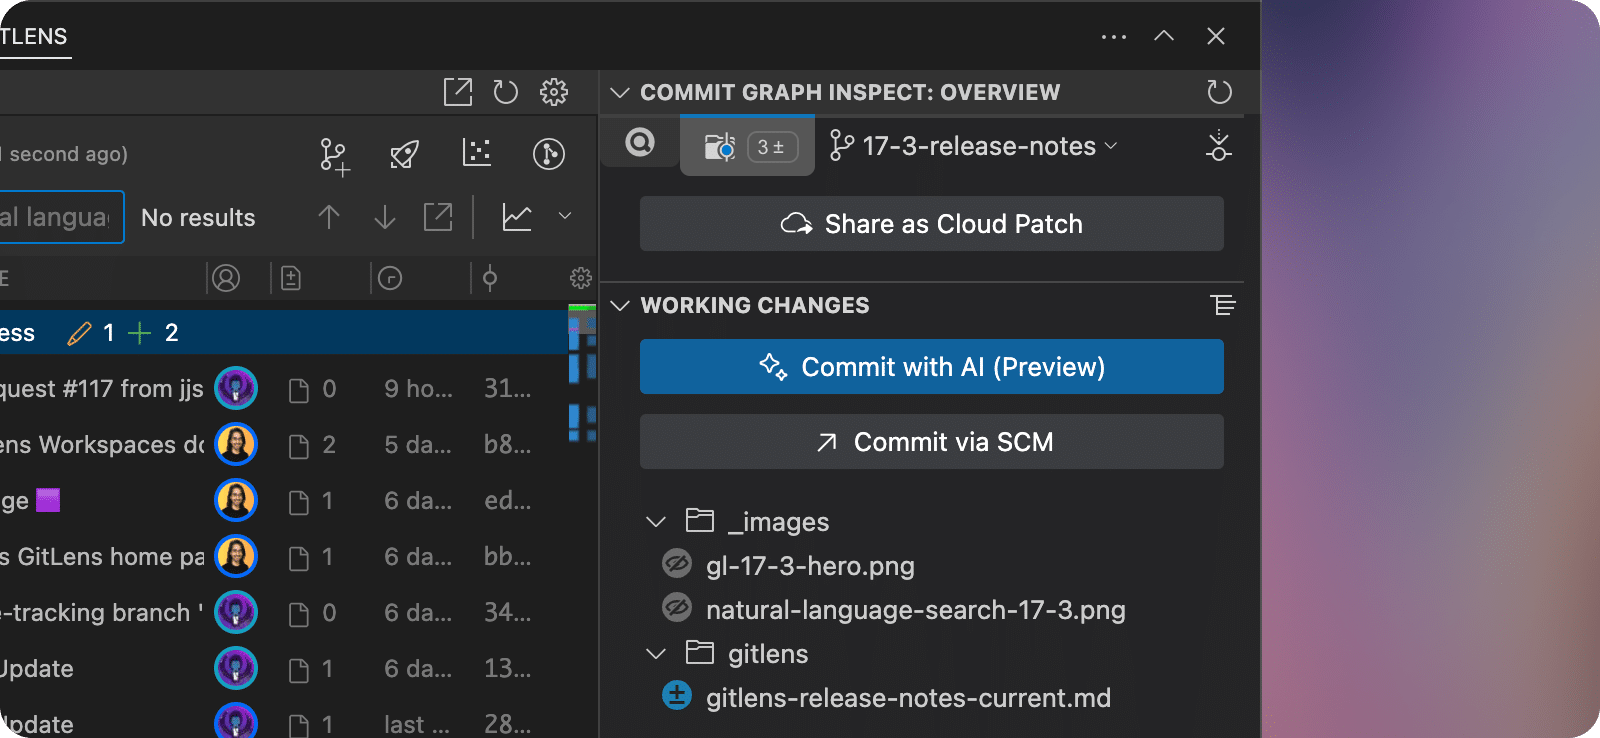Open natural-language-search-17-3.png file
This screenshot has height=738, width=1600.
point(915,610)
